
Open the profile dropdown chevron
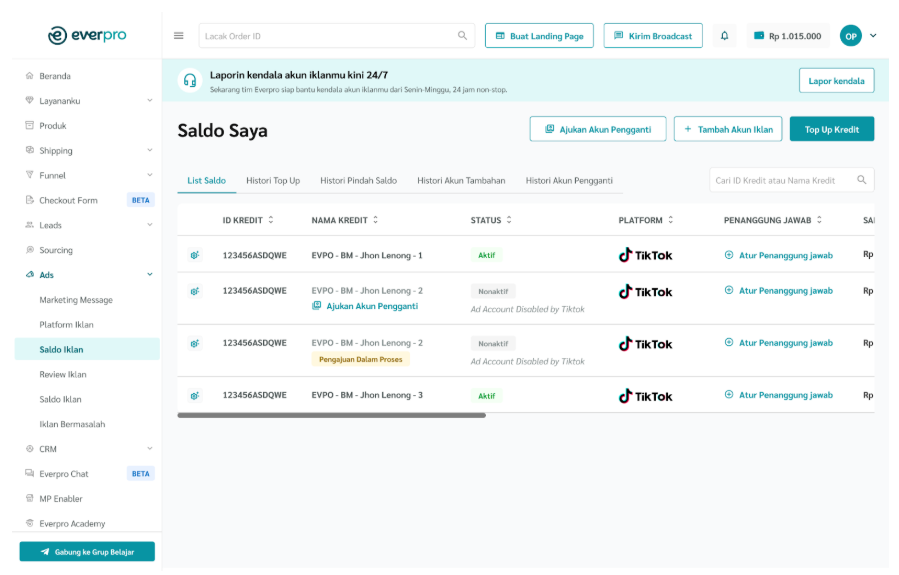coord(873,36)
